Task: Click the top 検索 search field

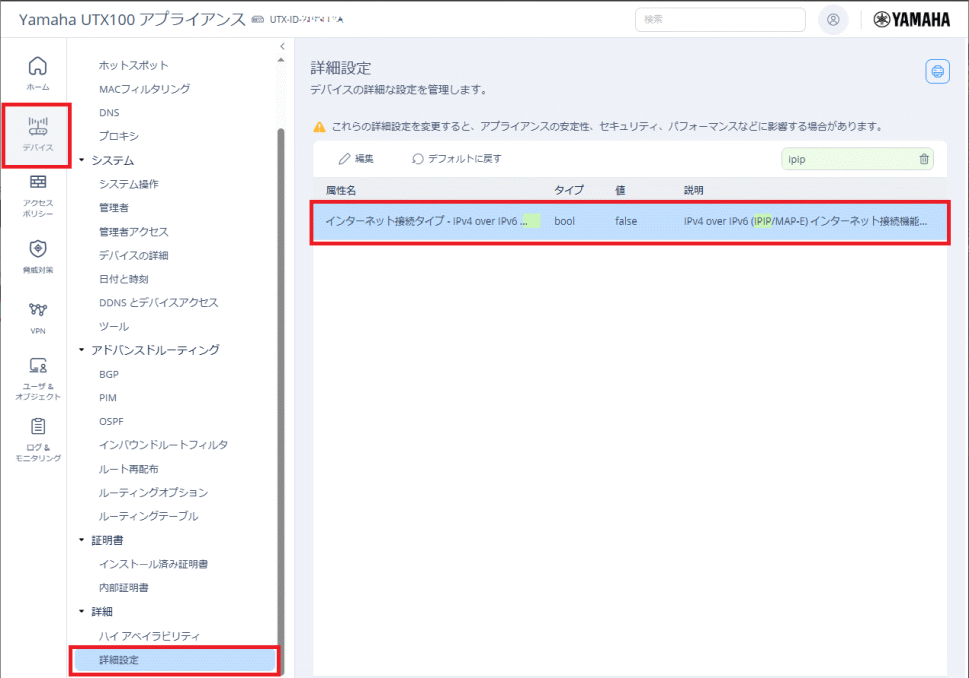Action: [x=720, y=19]
